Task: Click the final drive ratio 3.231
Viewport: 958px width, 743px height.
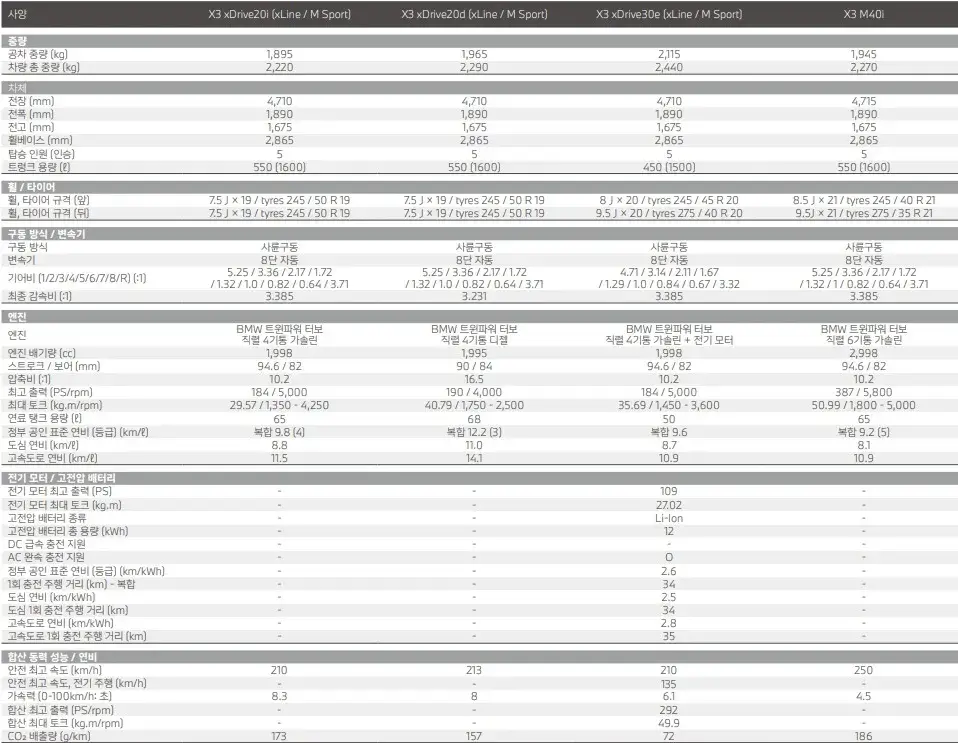Action: point(474,296)
